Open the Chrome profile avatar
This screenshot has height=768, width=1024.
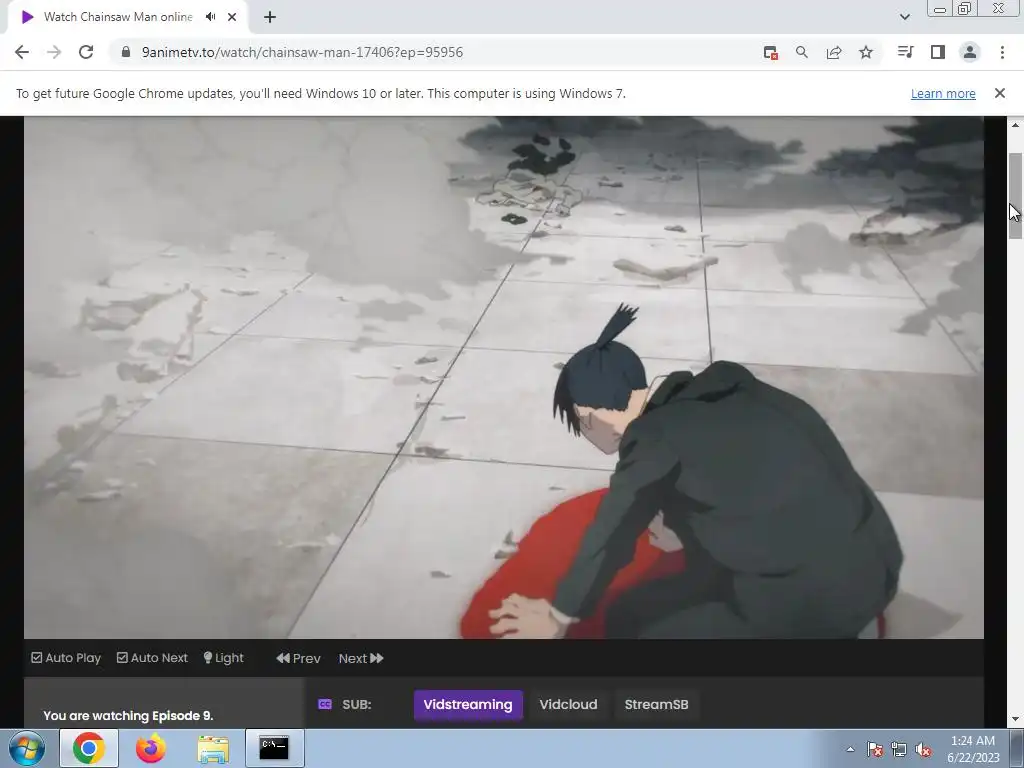[x=970, y=52]
